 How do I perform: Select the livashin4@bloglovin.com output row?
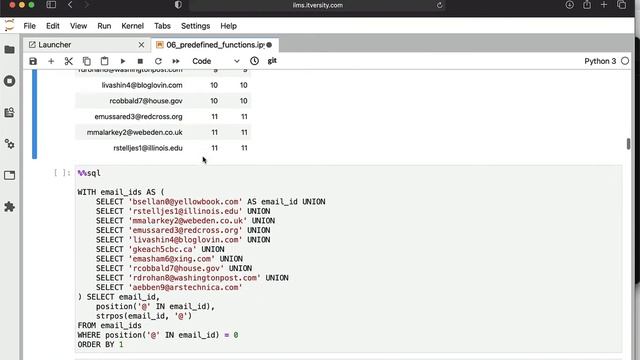point(163,85)
